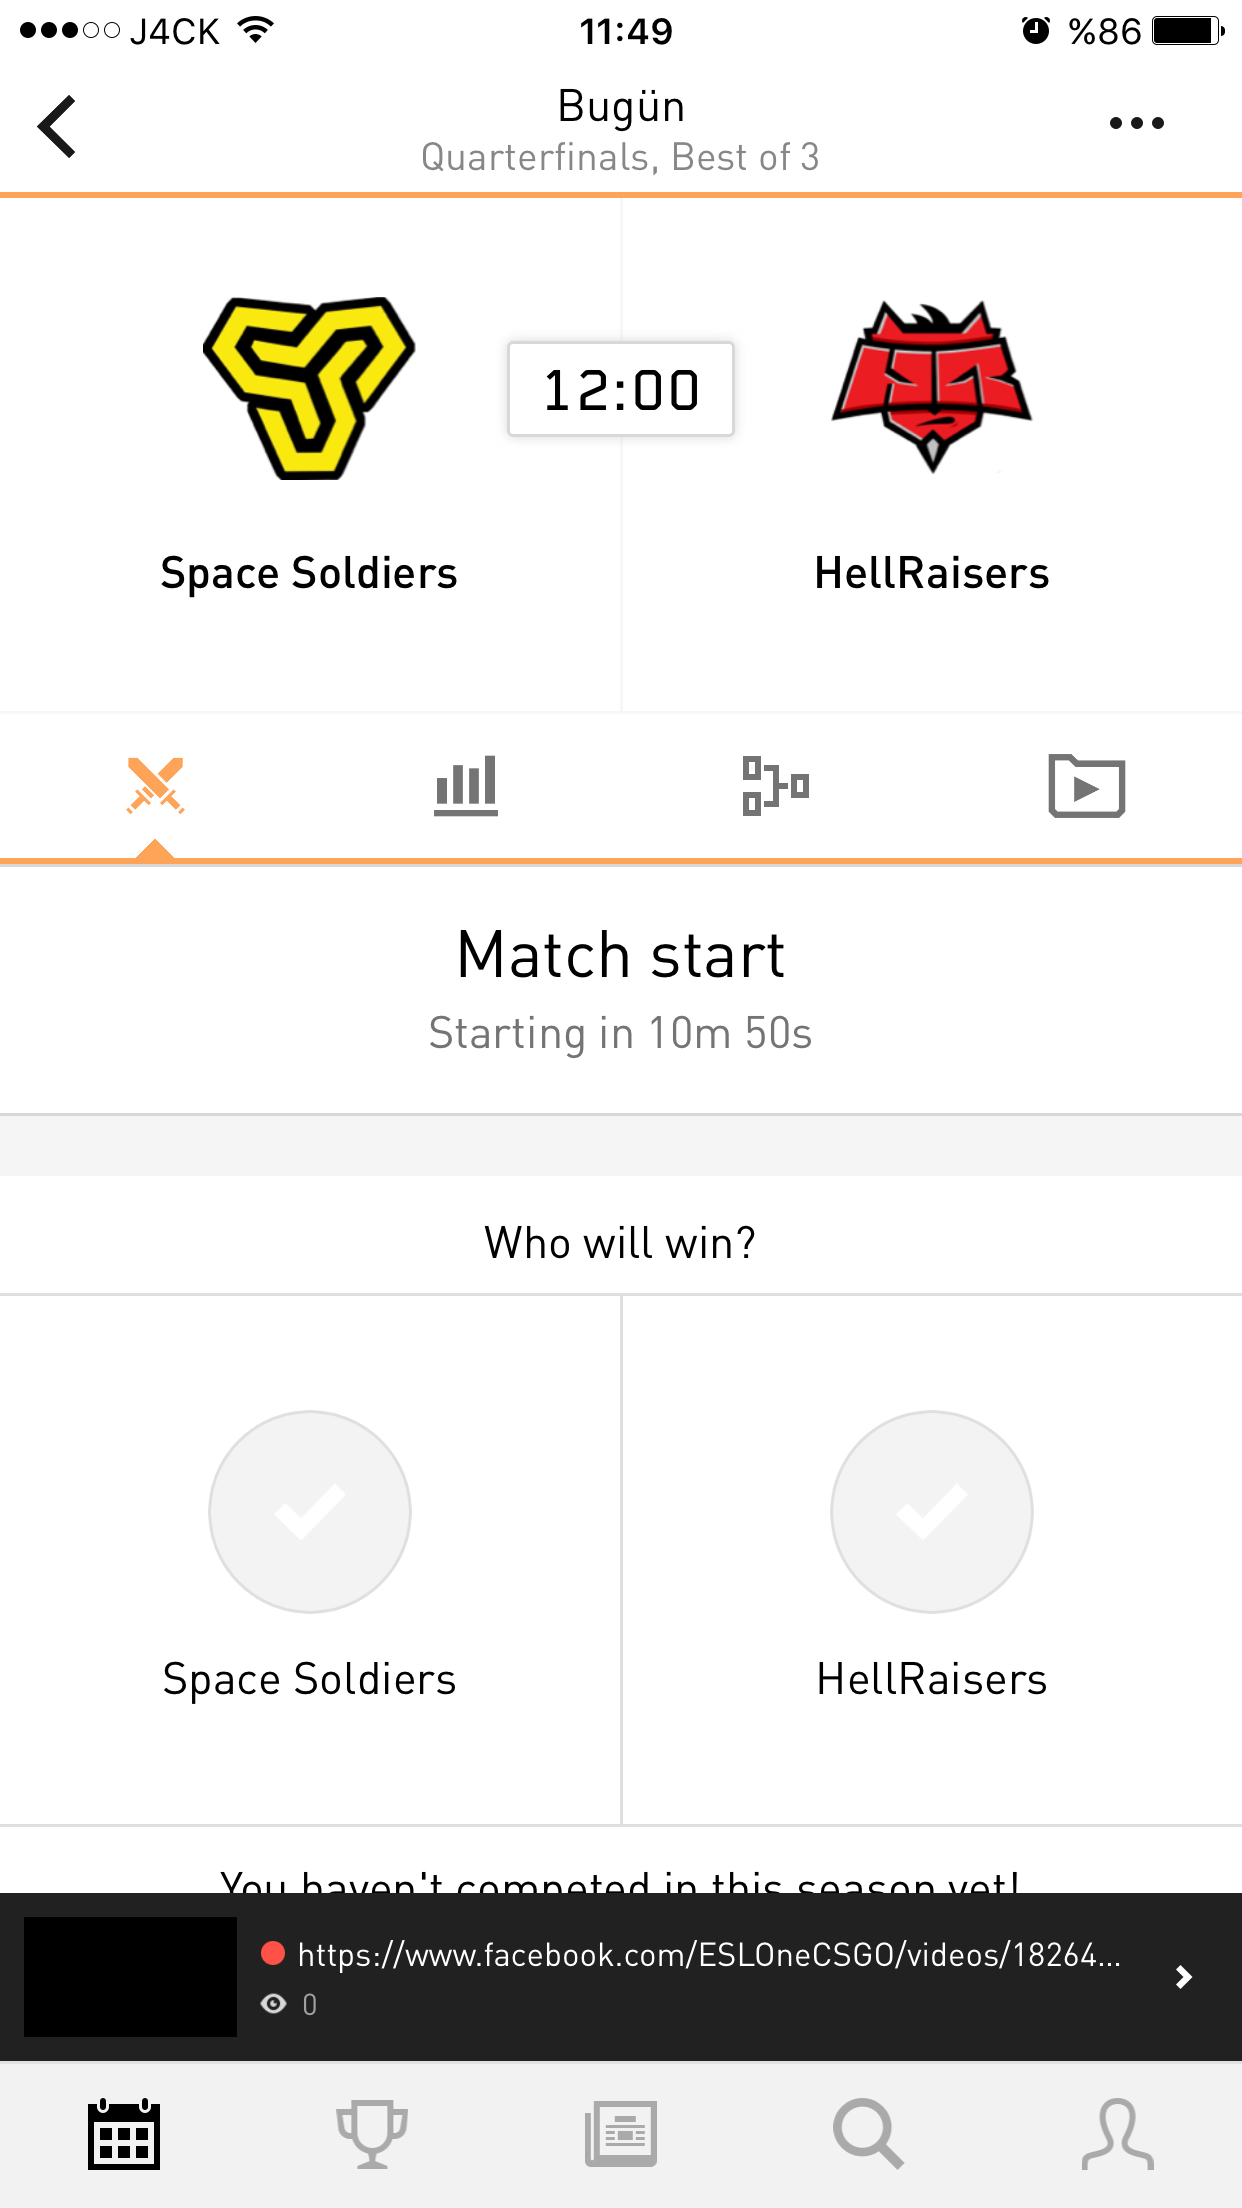This screenshot has height=2208, width=1242.
Task: Vote Space Soldiers to win checkmark
Action: [310, 1511]
